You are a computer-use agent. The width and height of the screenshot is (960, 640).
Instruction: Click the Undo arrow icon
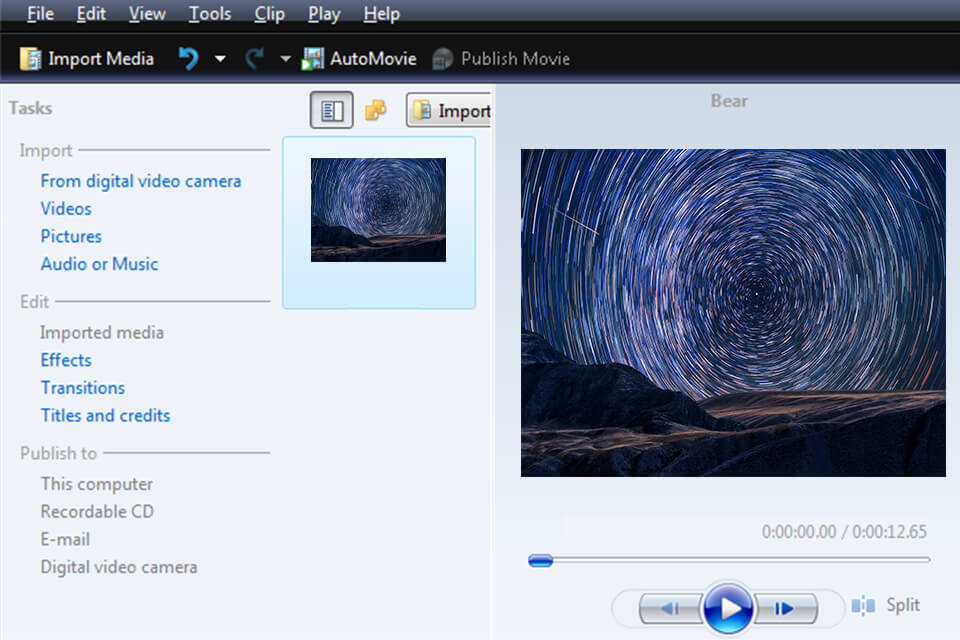coord(187,58)
